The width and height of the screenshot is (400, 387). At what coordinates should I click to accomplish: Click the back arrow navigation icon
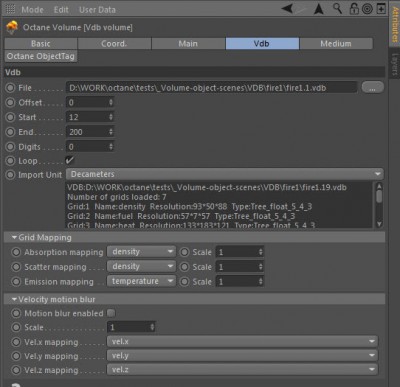[x=287, y=9]
